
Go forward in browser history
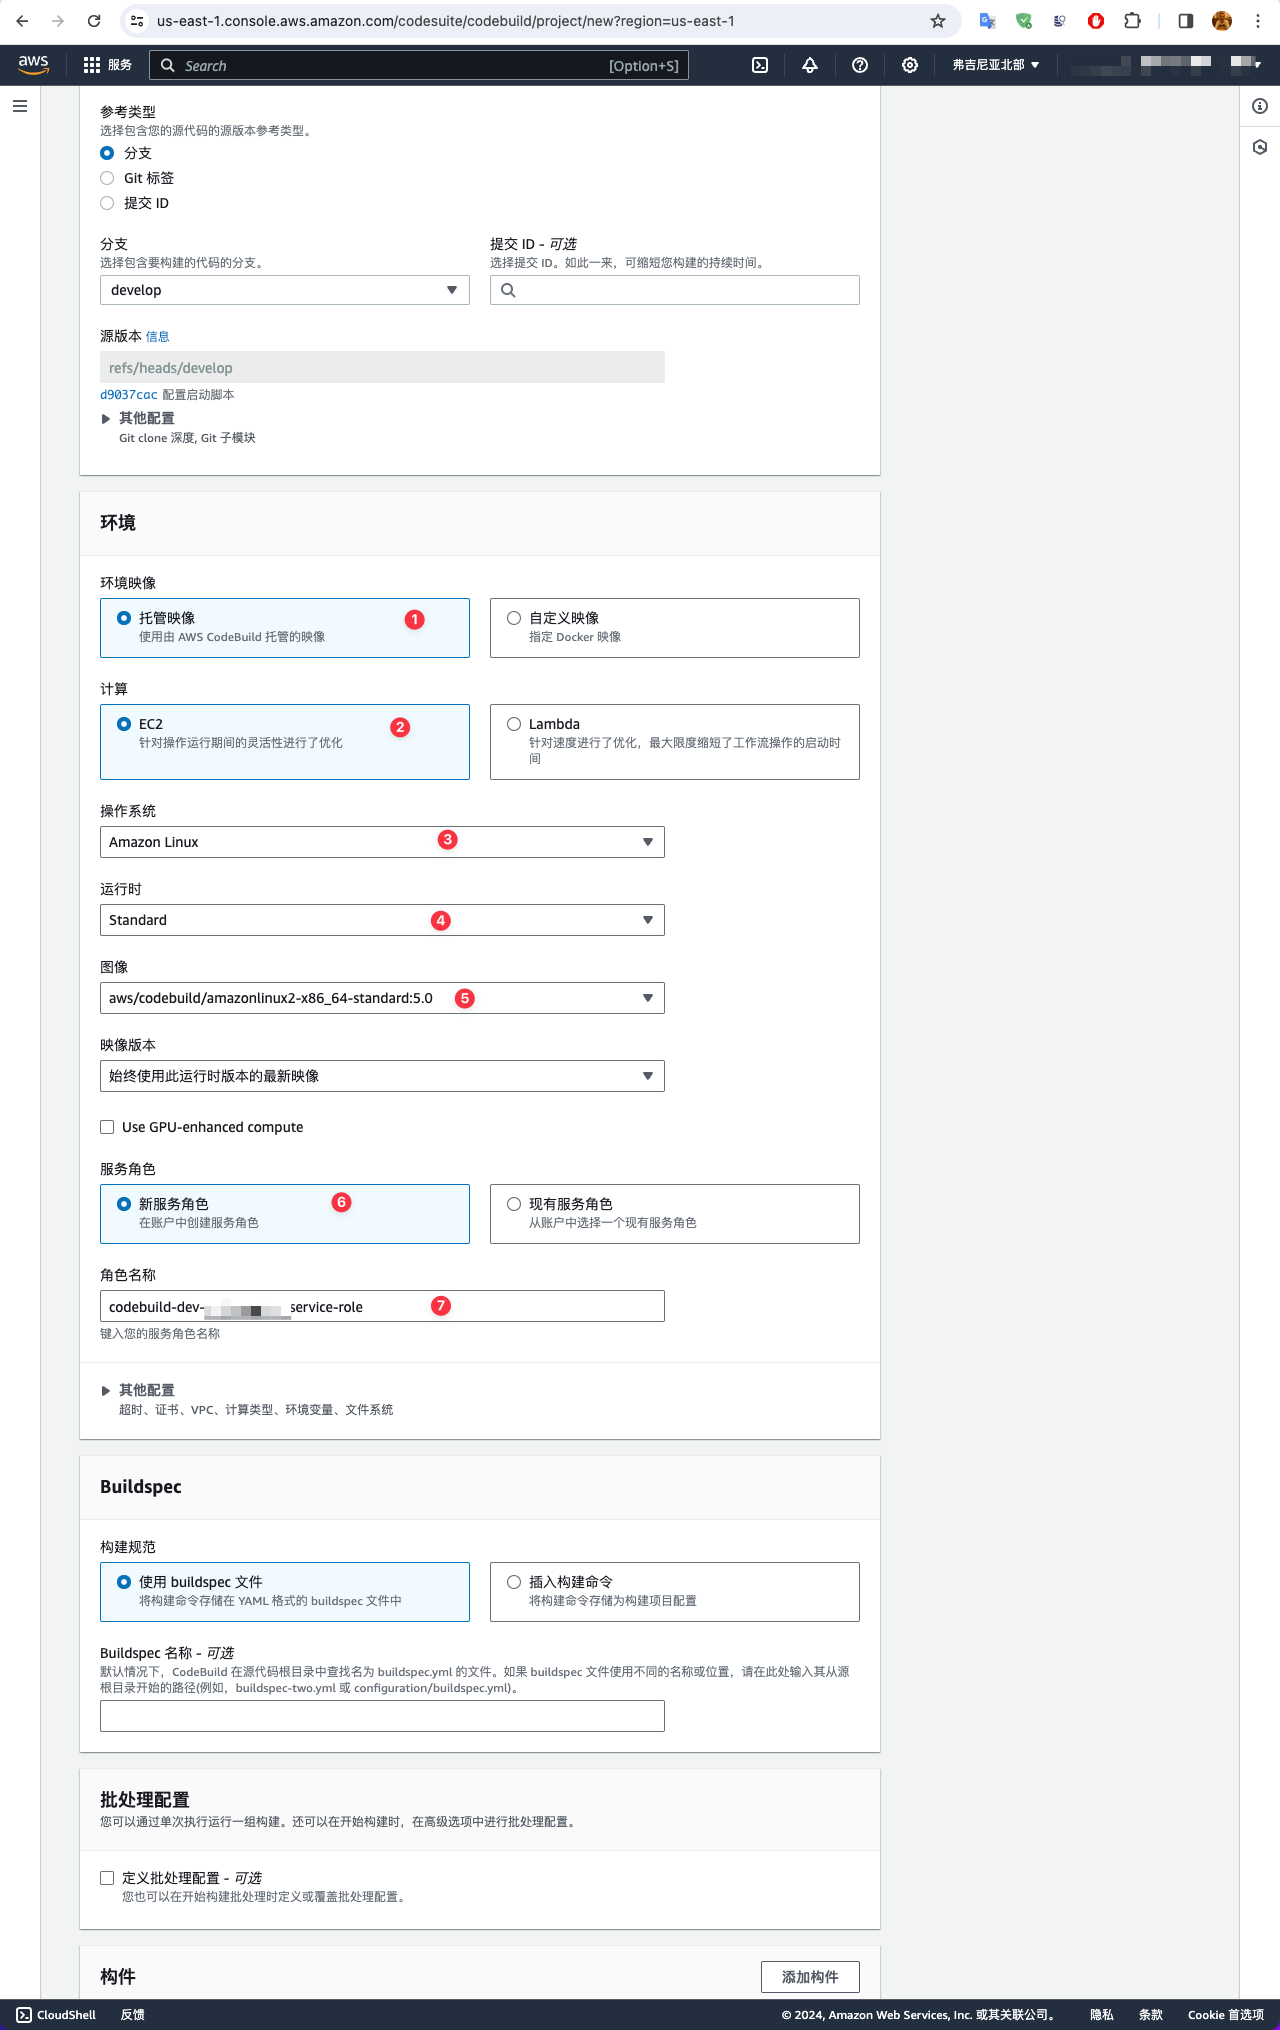point(58,21)
